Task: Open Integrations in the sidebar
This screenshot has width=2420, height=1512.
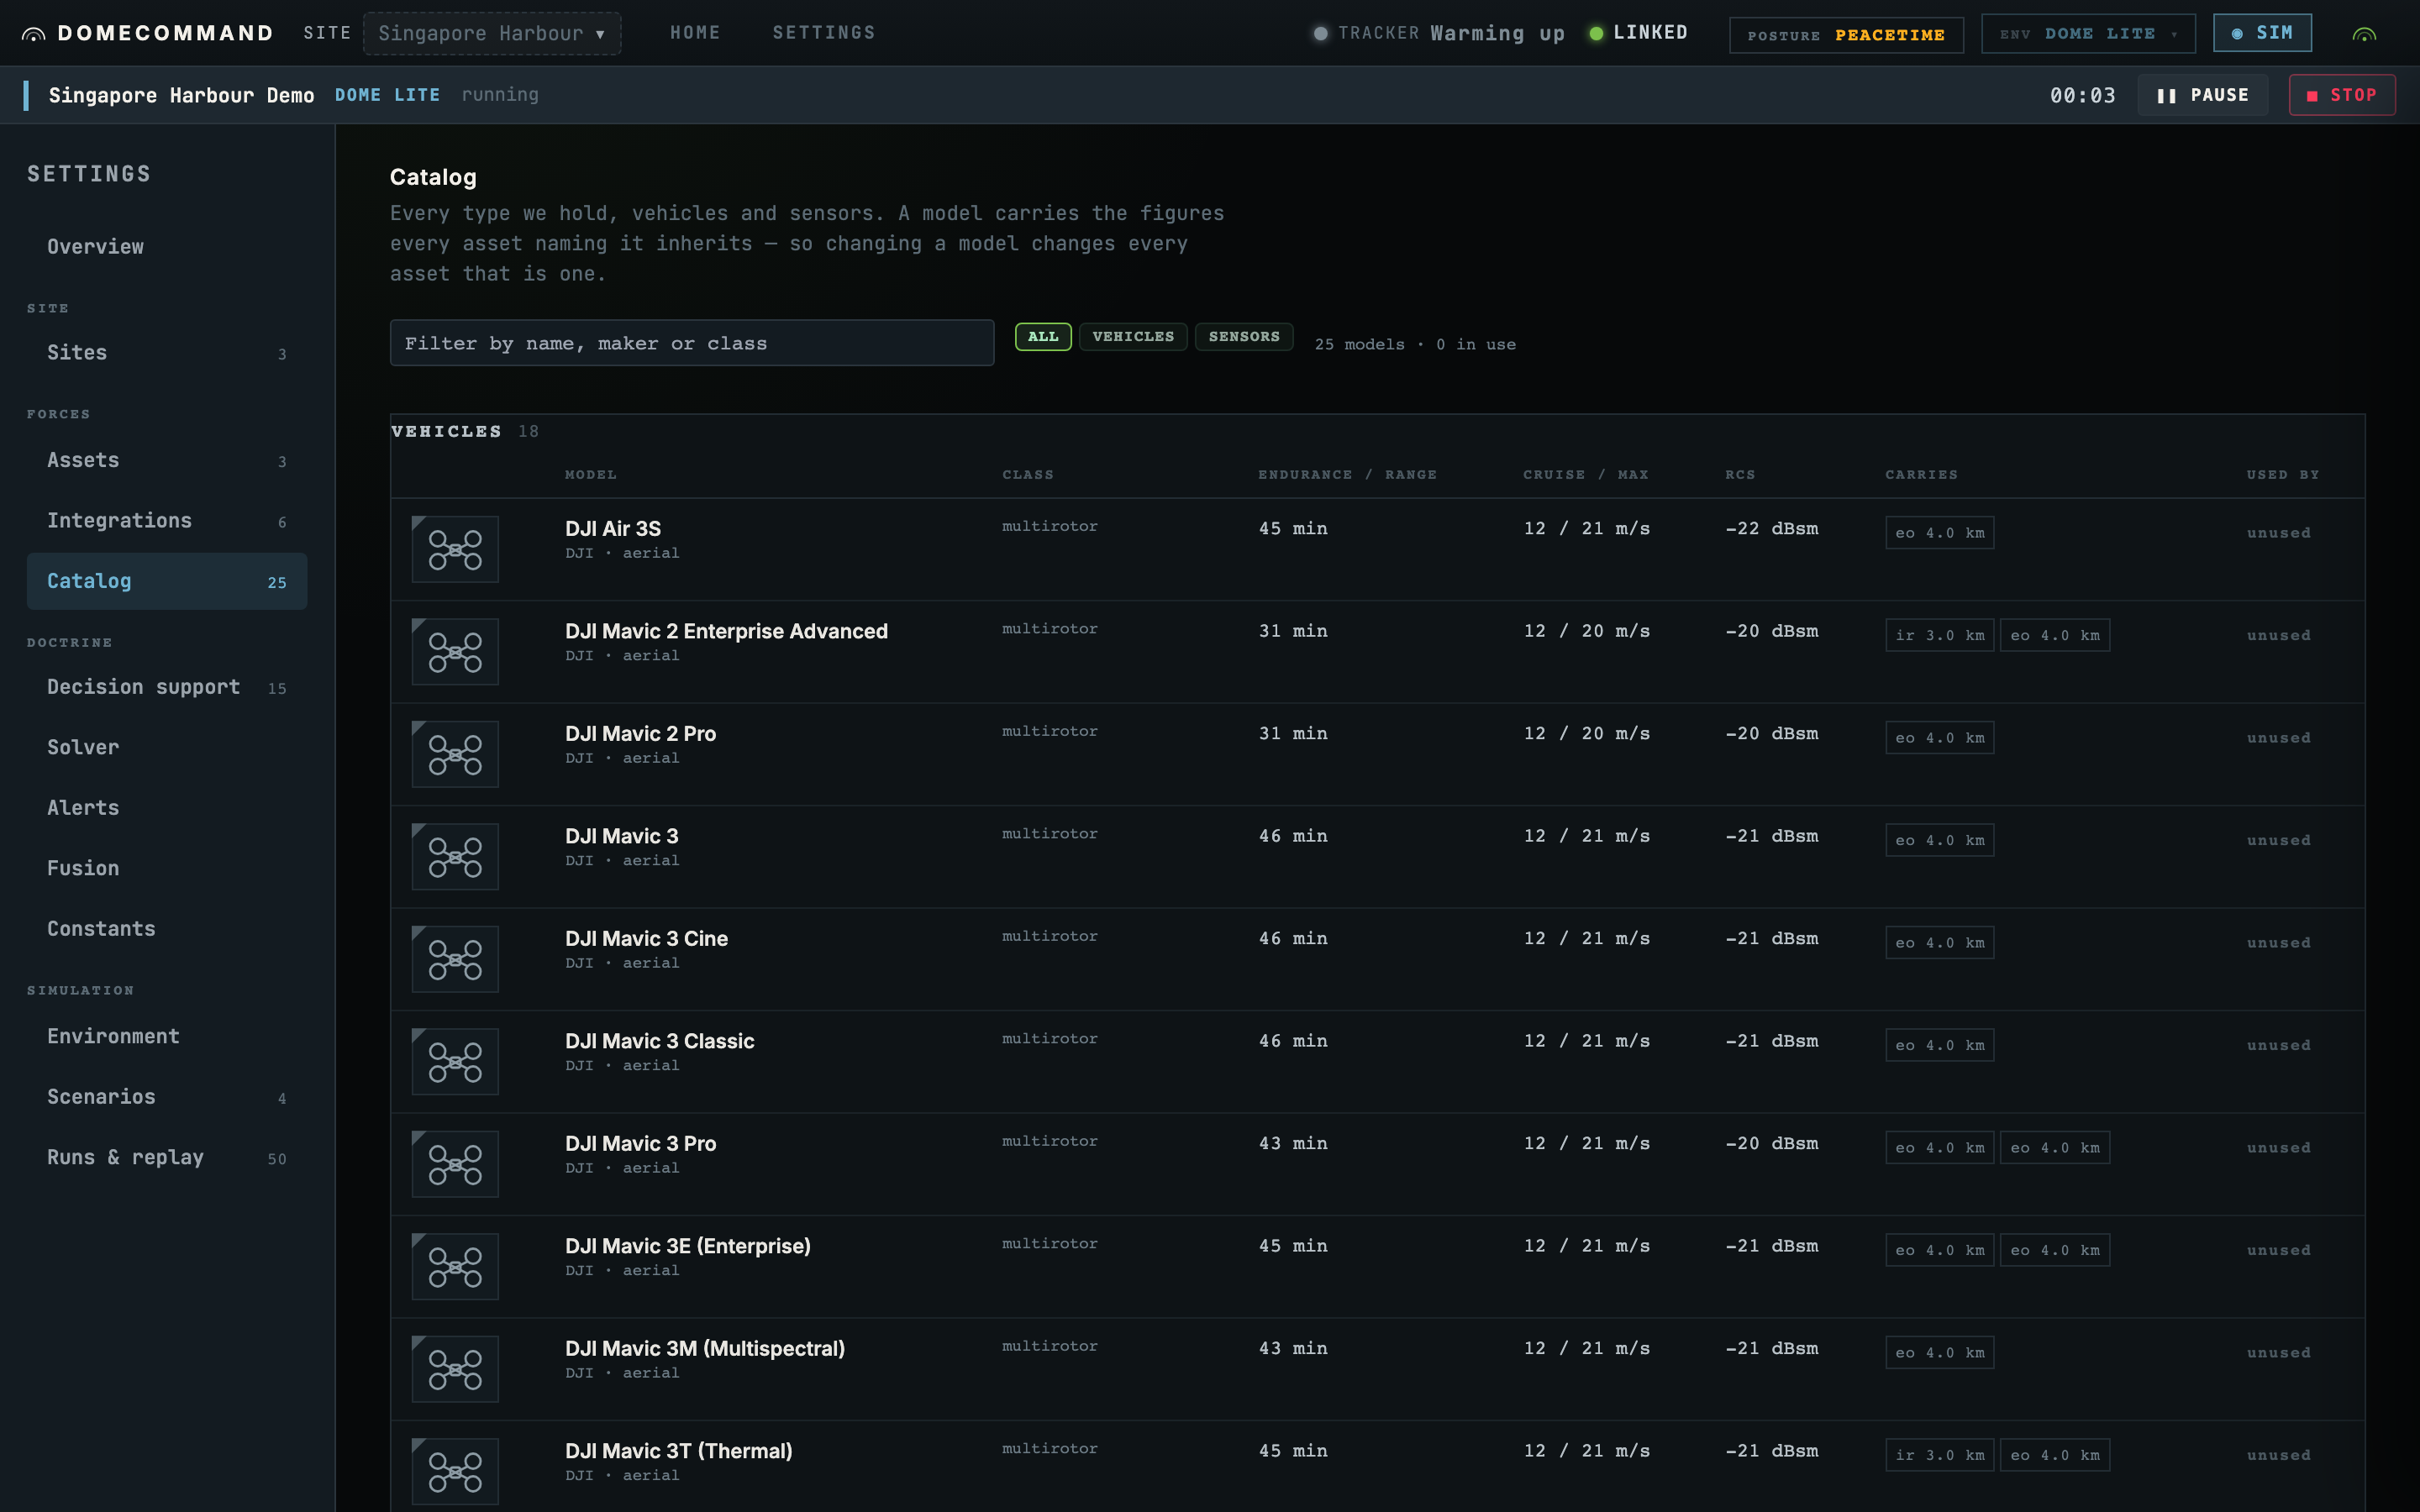Action: tap(167, 521)
